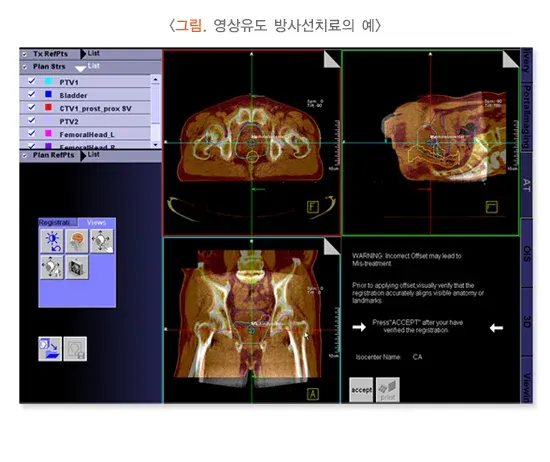The height and width of the screenshot is (462, 550).
Task: Reset brightness and contrast with the sun icon
Action: point(52,241)
